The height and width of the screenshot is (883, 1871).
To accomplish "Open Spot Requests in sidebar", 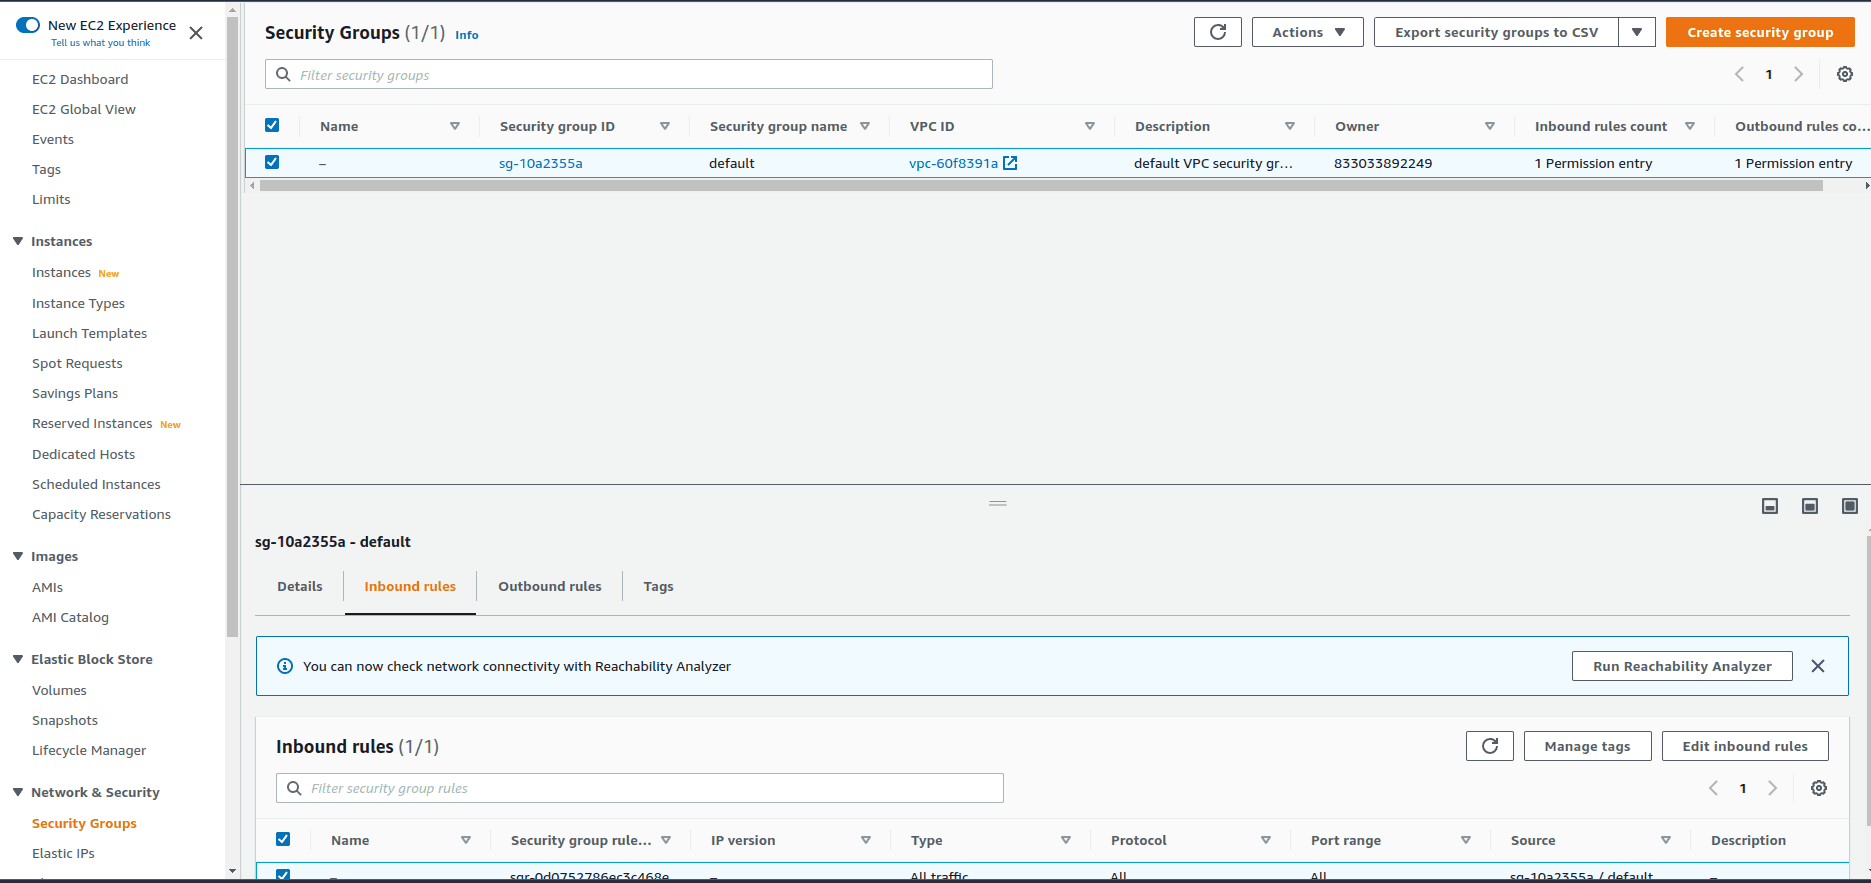I will [x=77, y=363].
